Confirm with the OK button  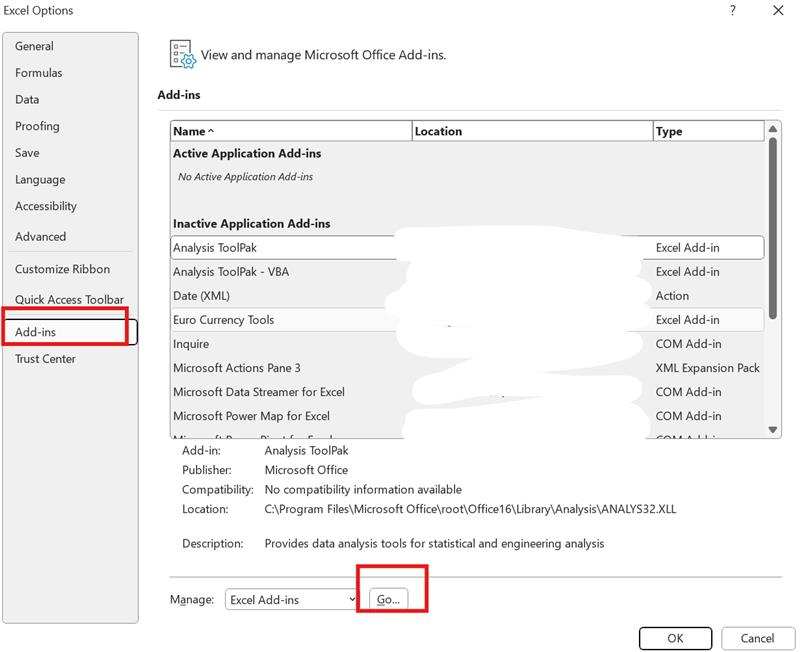pos(675,638)
